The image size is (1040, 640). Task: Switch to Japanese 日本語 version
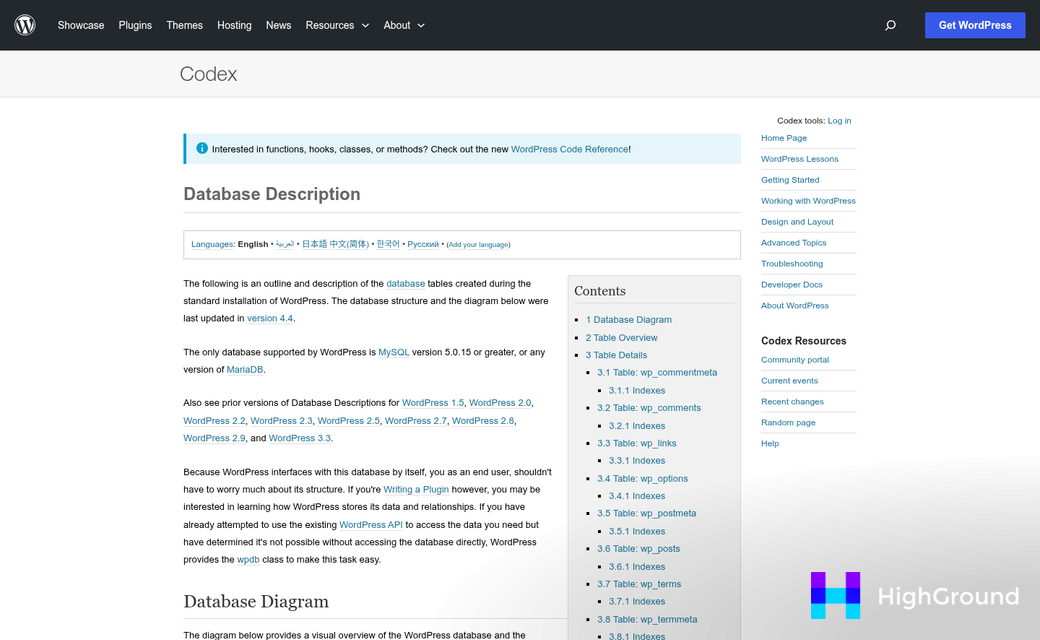pyautogui.click(x=314, y=244)
